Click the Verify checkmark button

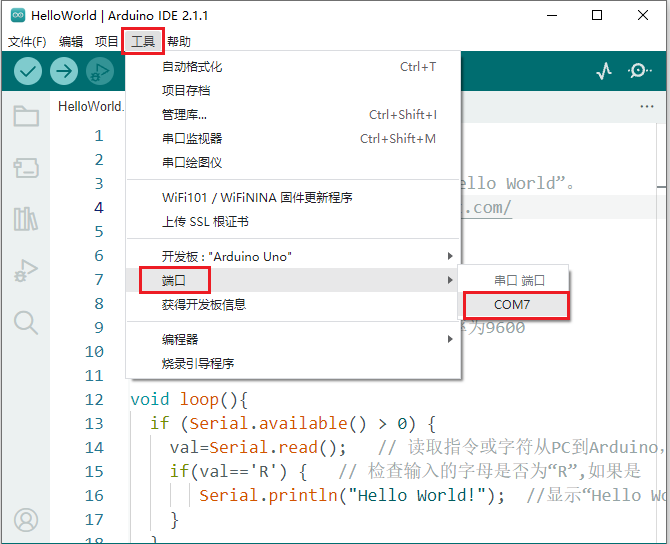pyautogui.click(x=28, y=71)
